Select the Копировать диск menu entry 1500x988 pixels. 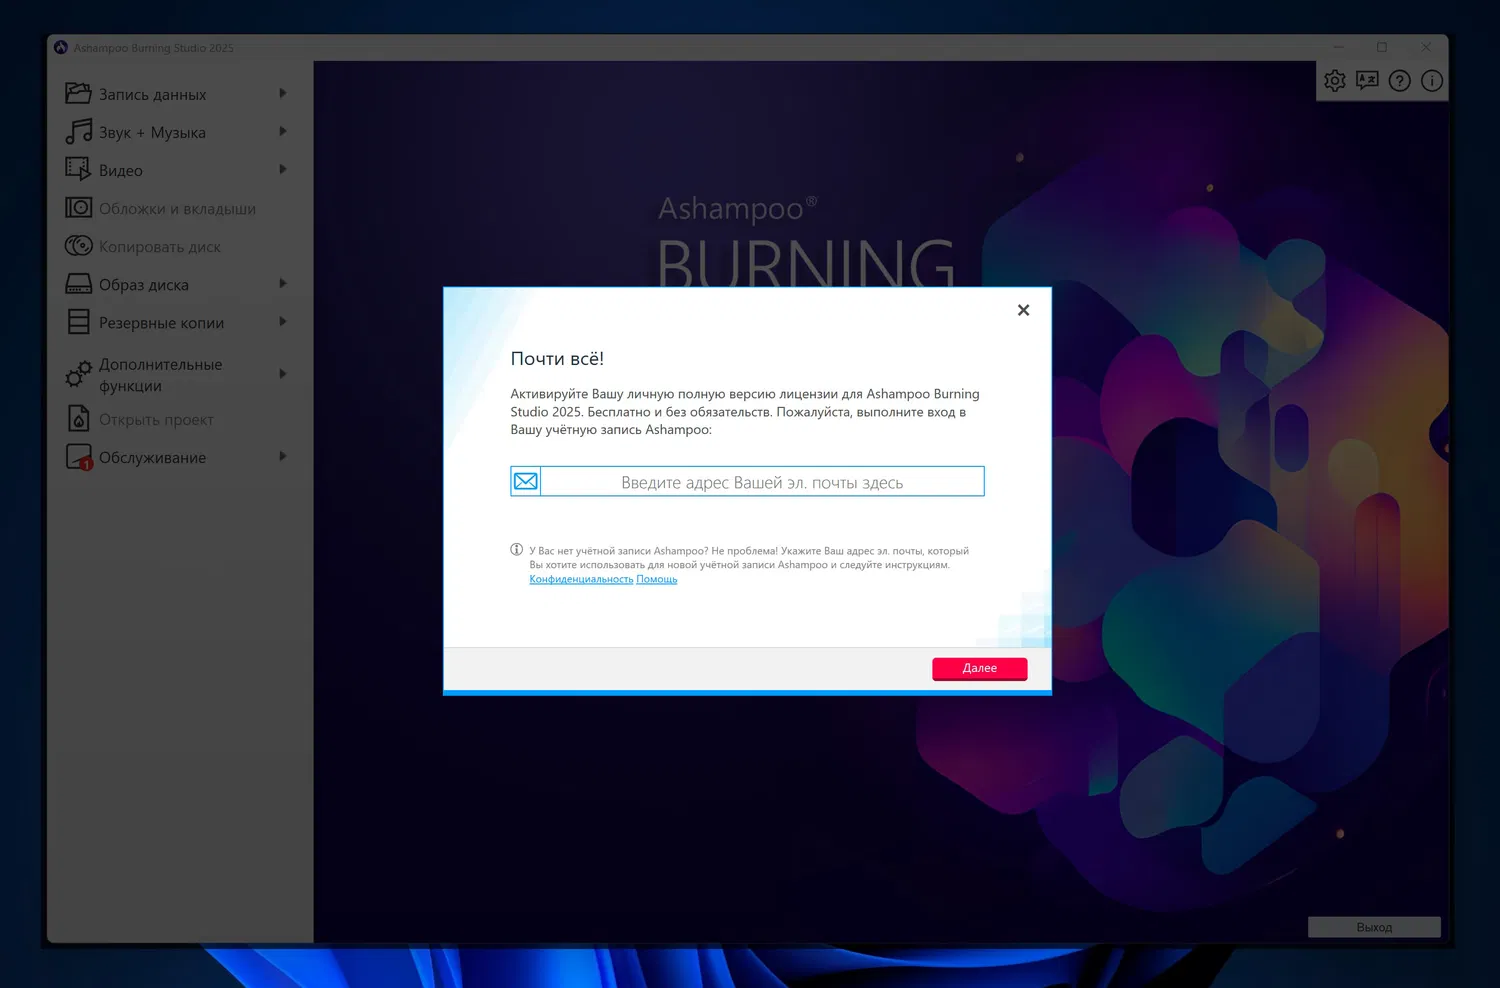coord(178,246)
